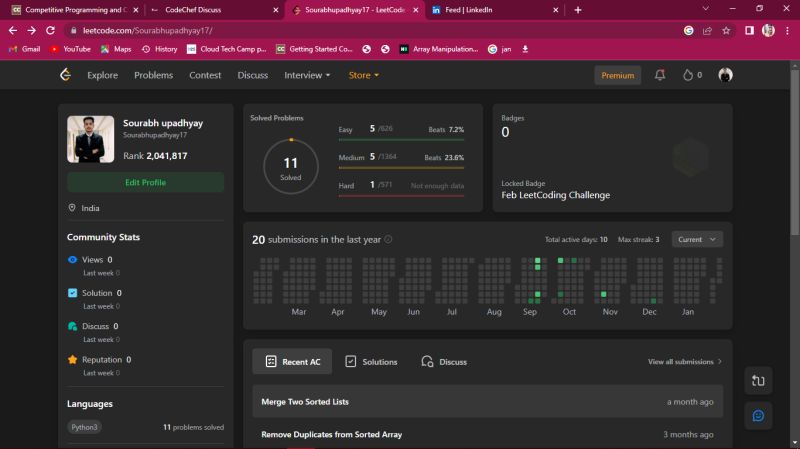
Task: Click the Google translate icon in address bar
Action: coord(688,31)
